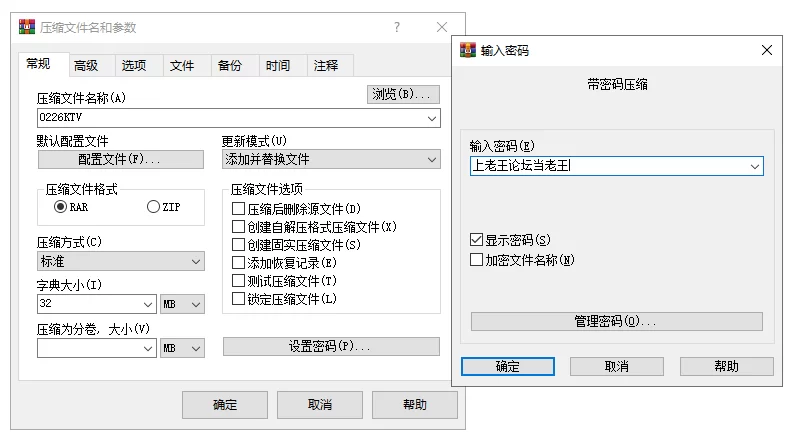Click the 压缩文件名称 input field

(x=230, y=118)
